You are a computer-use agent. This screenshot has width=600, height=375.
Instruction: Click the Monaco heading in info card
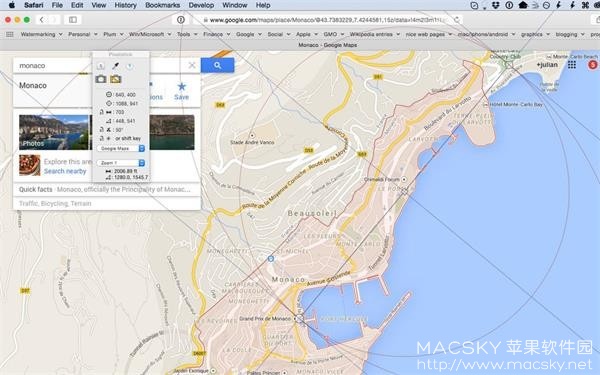[x=33, y=85]
